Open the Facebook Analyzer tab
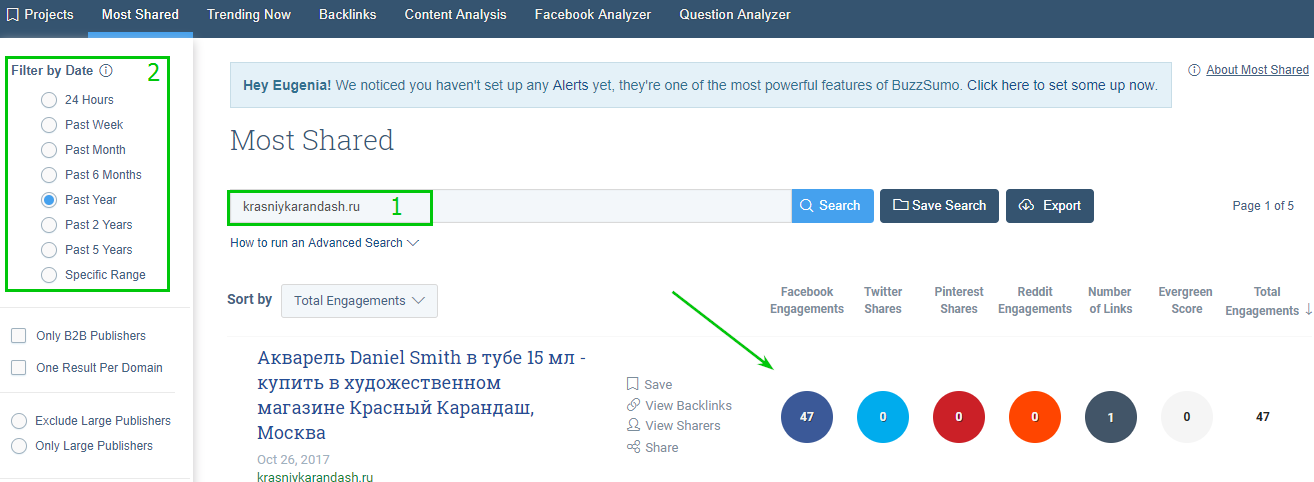The image size is (1314, 482). pyautogui.click(x=592, y=15)
